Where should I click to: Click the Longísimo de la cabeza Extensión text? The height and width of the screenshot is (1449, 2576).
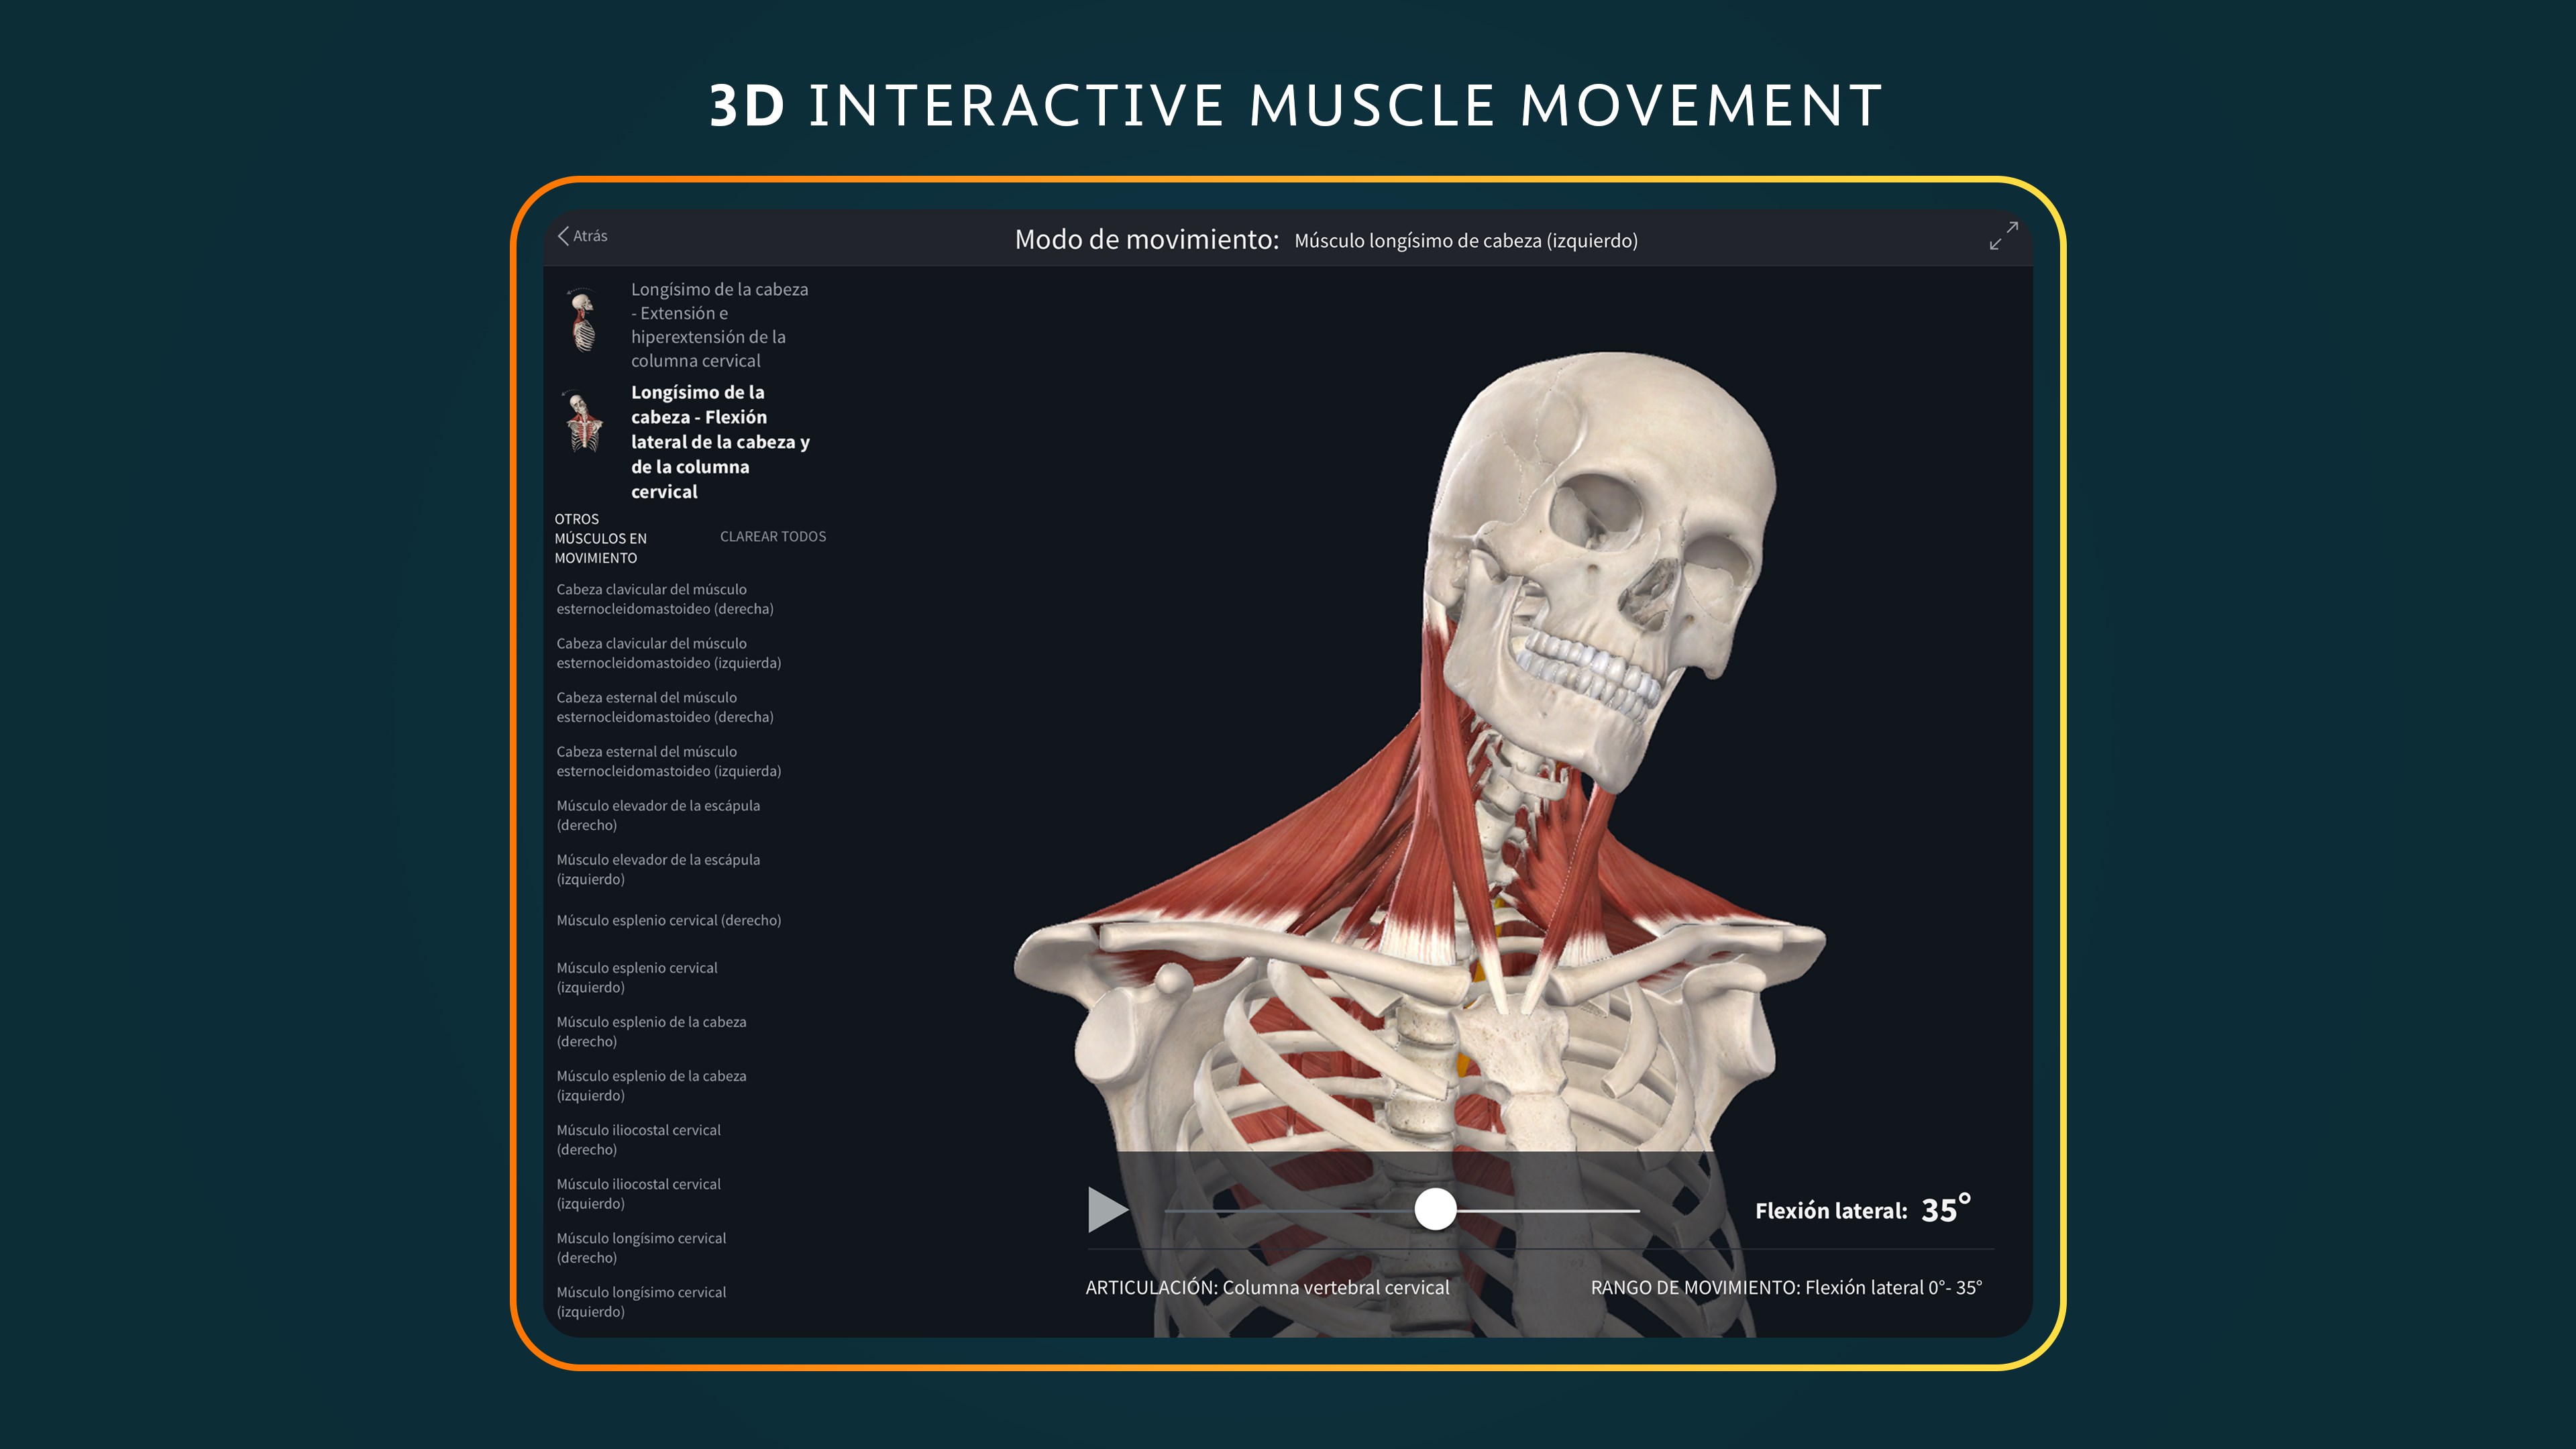click(x=719, y=325)
